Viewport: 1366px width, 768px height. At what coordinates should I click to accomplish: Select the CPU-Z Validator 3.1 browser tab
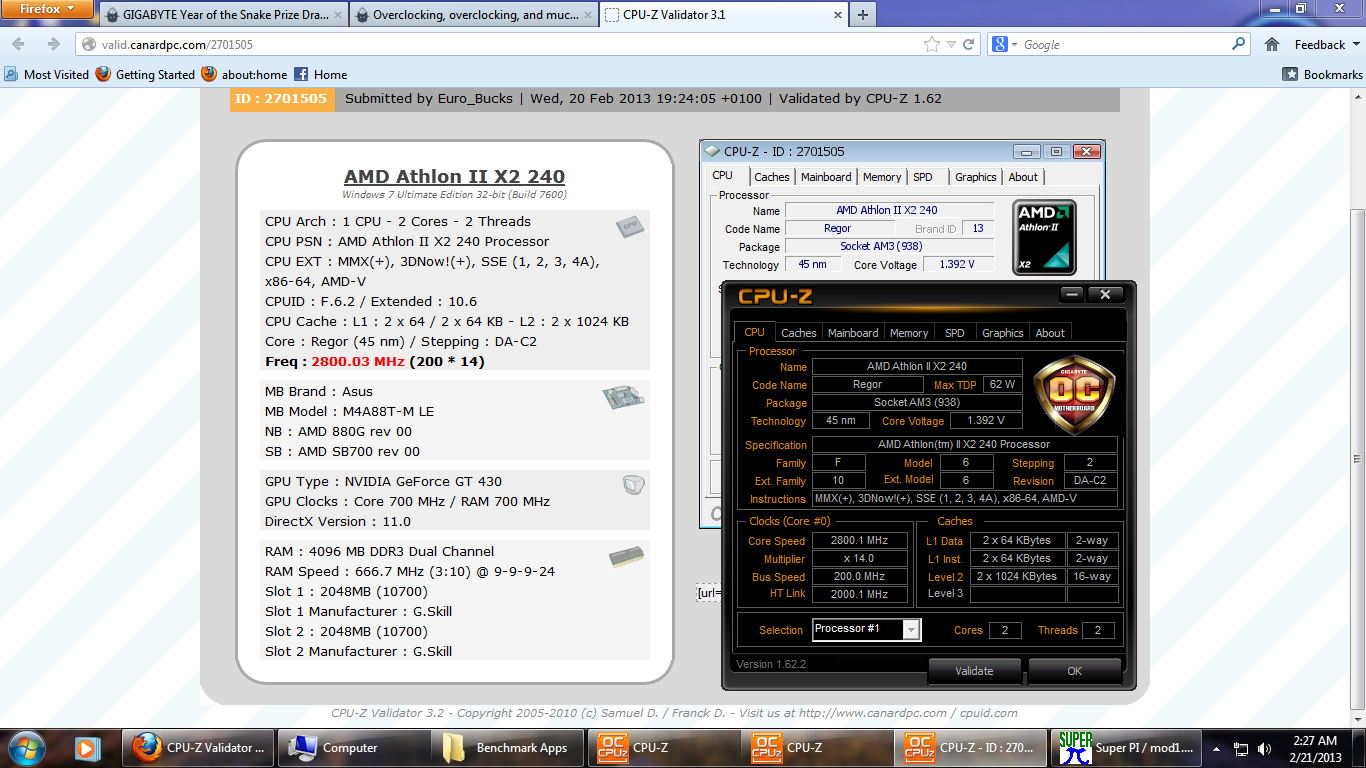722,15
